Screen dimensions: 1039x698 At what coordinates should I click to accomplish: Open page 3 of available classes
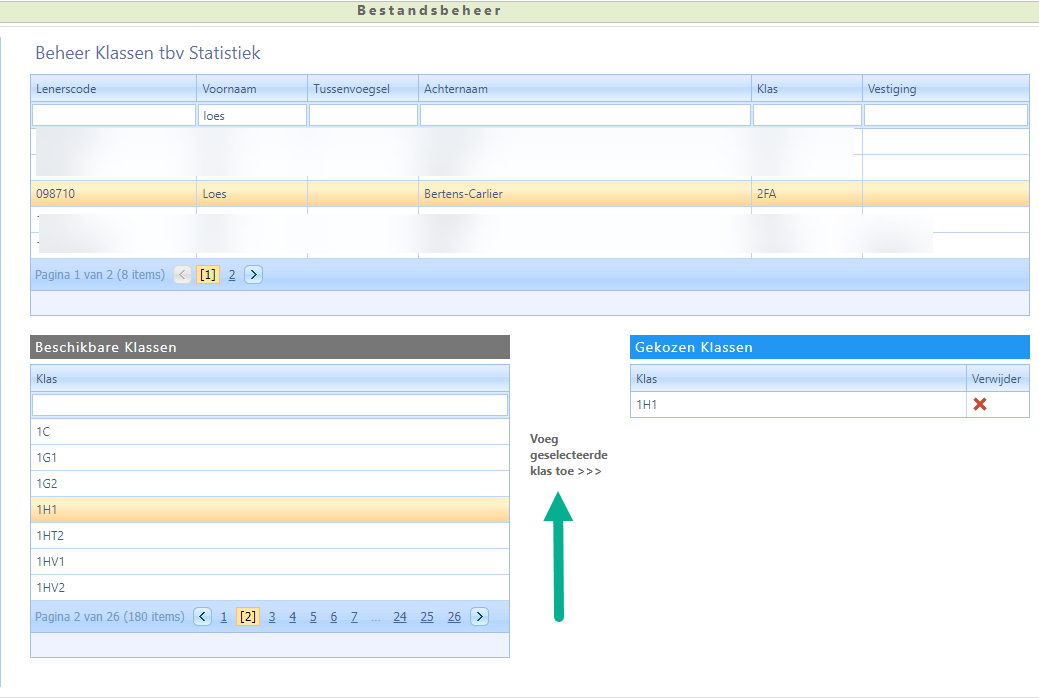tap(272, 617)
